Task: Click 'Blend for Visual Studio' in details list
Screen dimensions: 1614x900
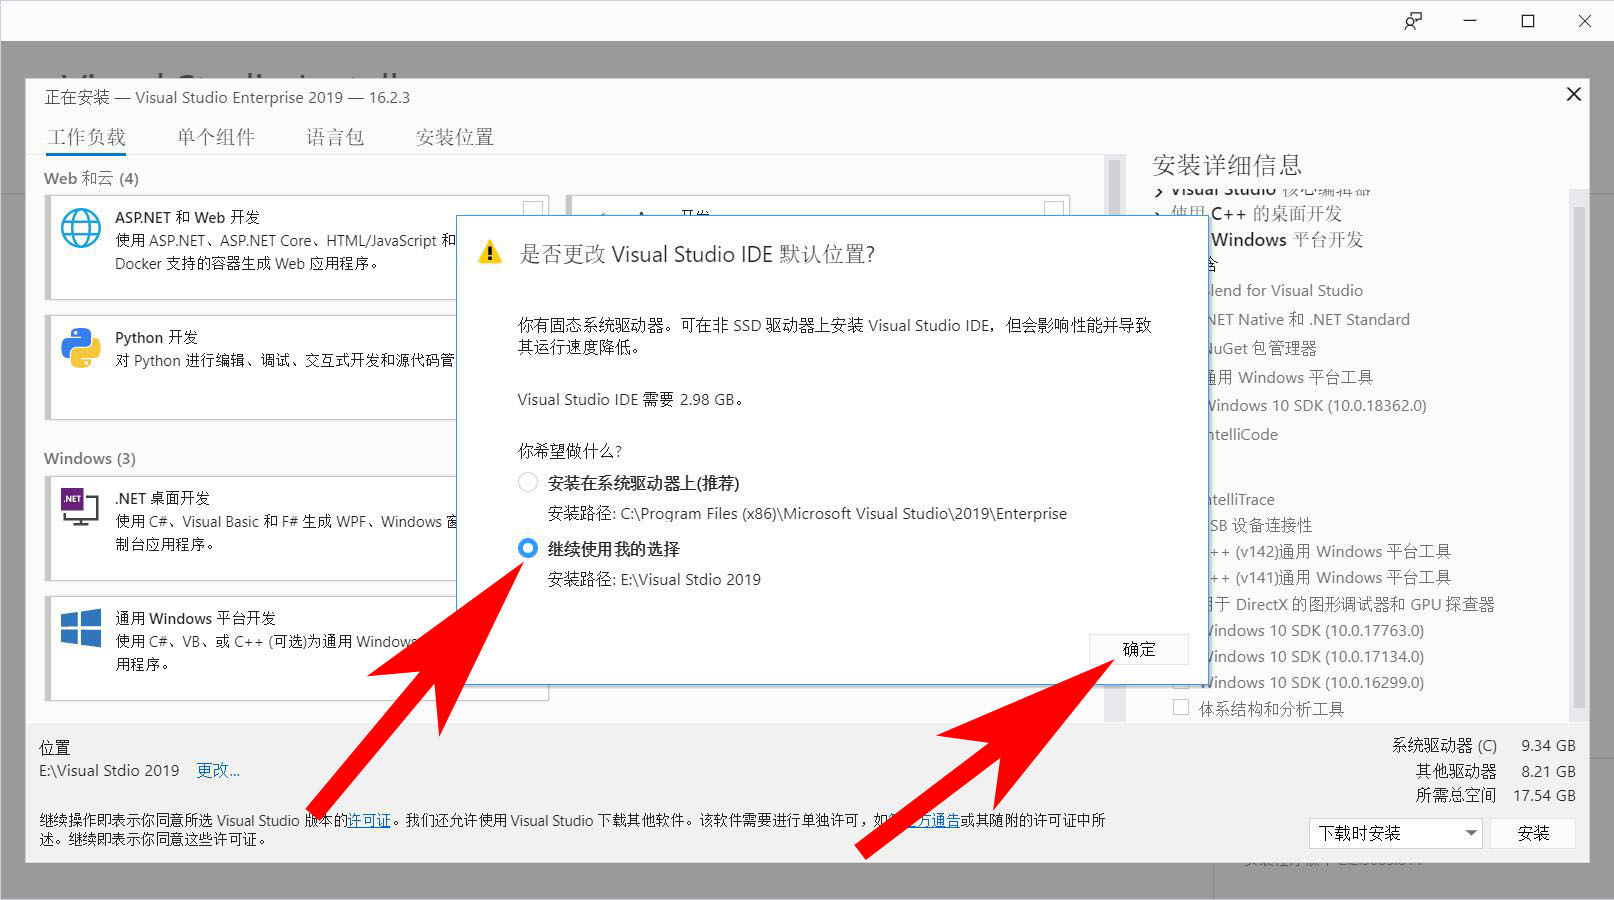Action: coord(1285,290)
